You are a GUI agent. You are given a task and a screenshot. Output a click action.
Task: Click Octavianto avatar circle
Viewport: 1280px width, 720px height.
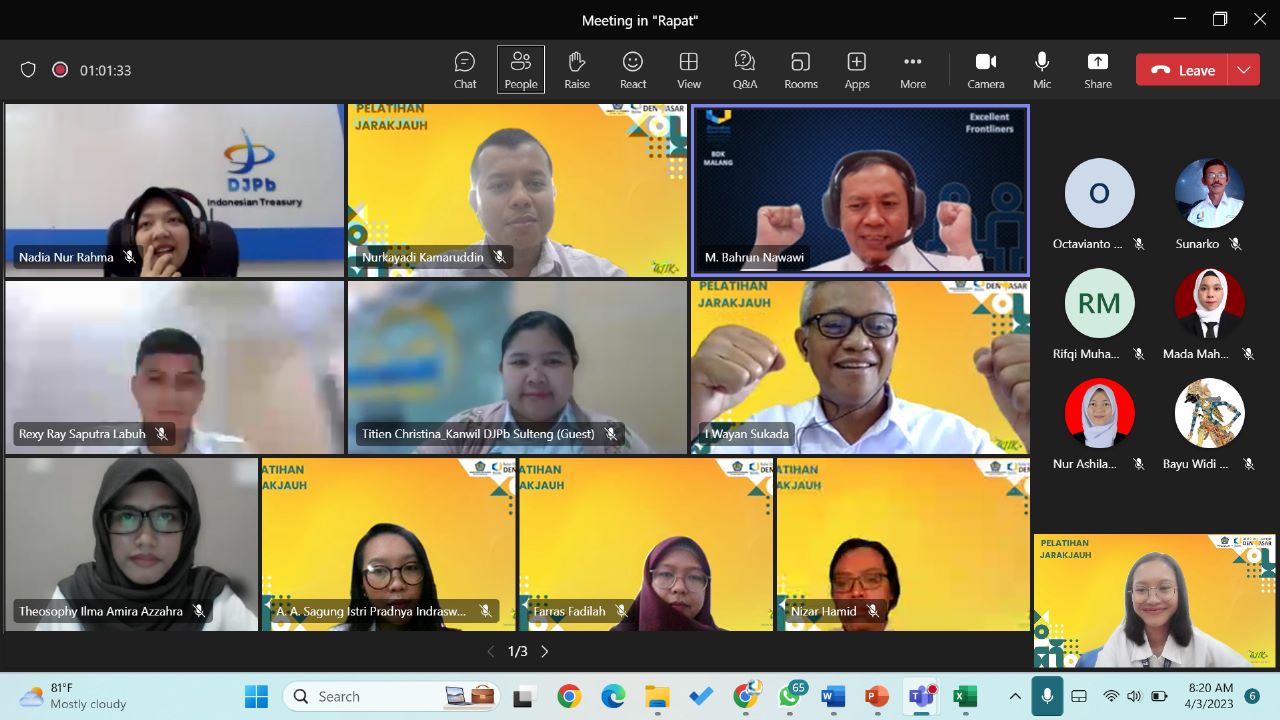coord(1099,193)
